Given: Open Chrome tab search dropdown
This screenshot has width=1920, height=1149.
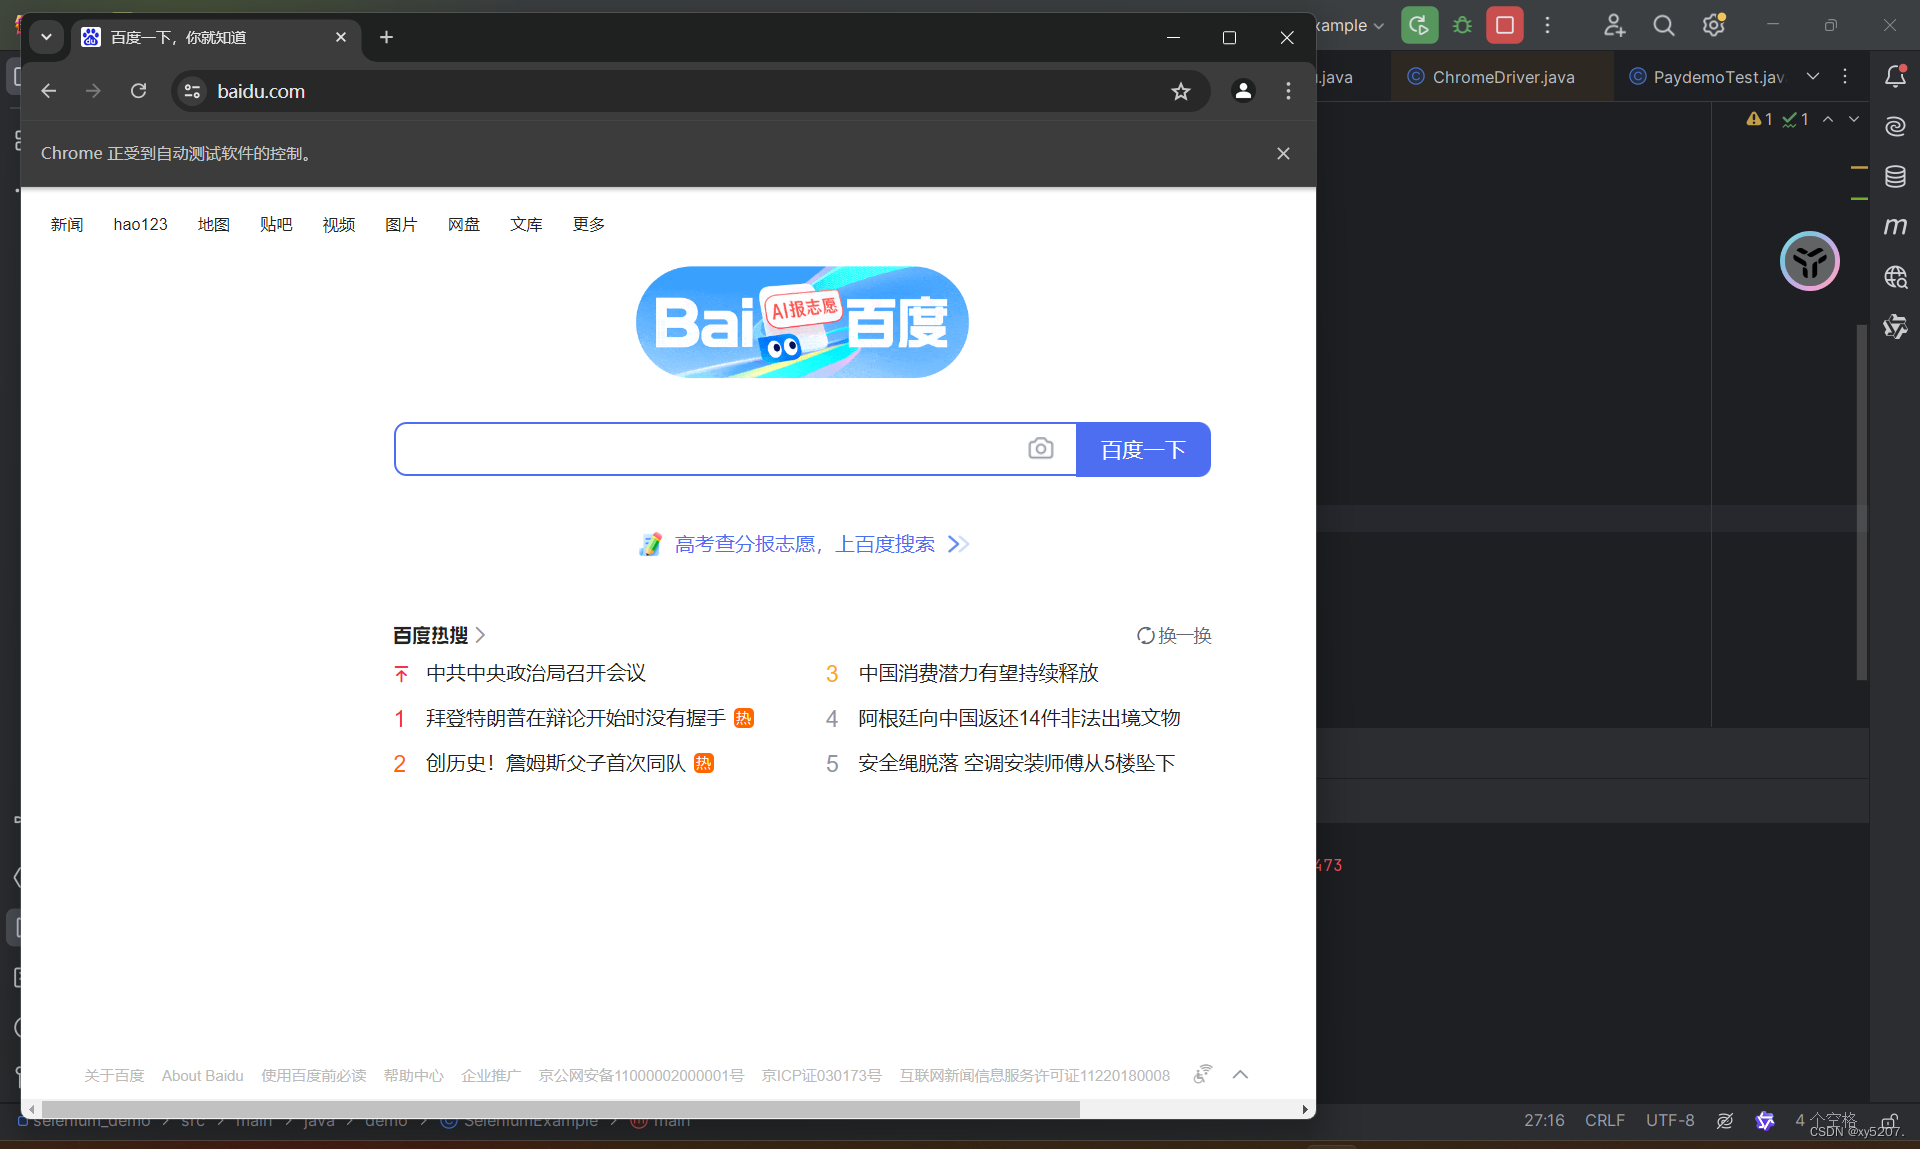Looking at the screenshot, I should pos(46,37).
